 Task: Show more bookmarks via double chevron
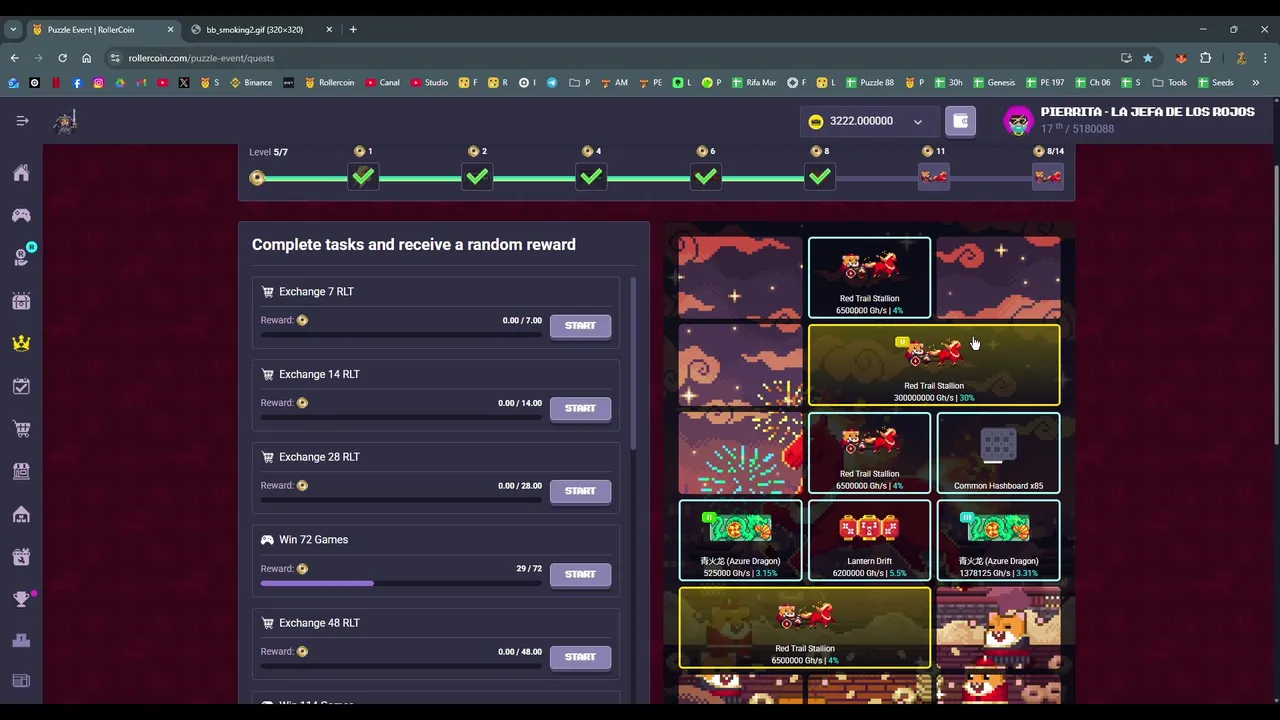[1255, 83]
